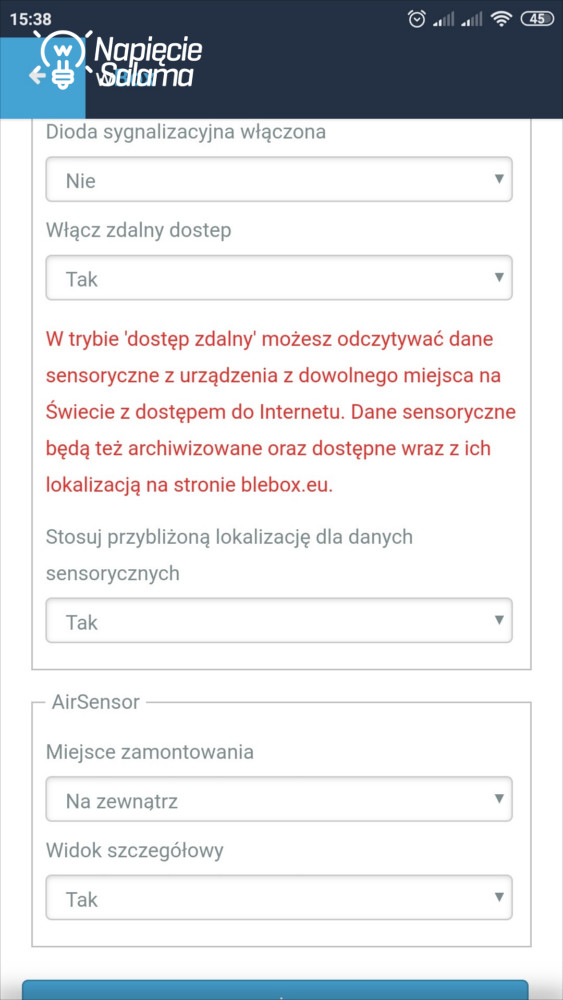The width and height of the screenshot is (563, 1000).
Task: Click the arrow on the Nie dropdown
Action: click(499, 179)
